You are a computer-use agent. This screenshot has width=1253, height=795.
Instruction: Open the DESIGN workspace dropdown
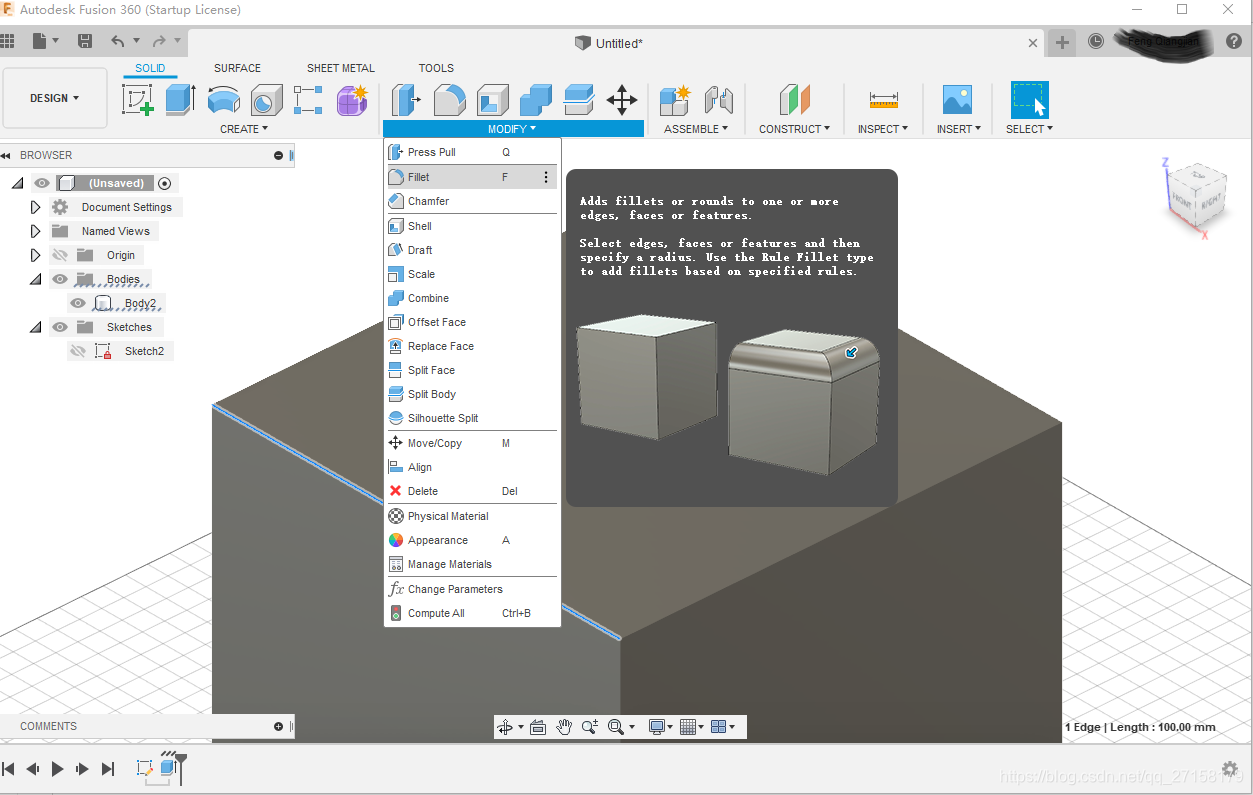pos(55,98)
